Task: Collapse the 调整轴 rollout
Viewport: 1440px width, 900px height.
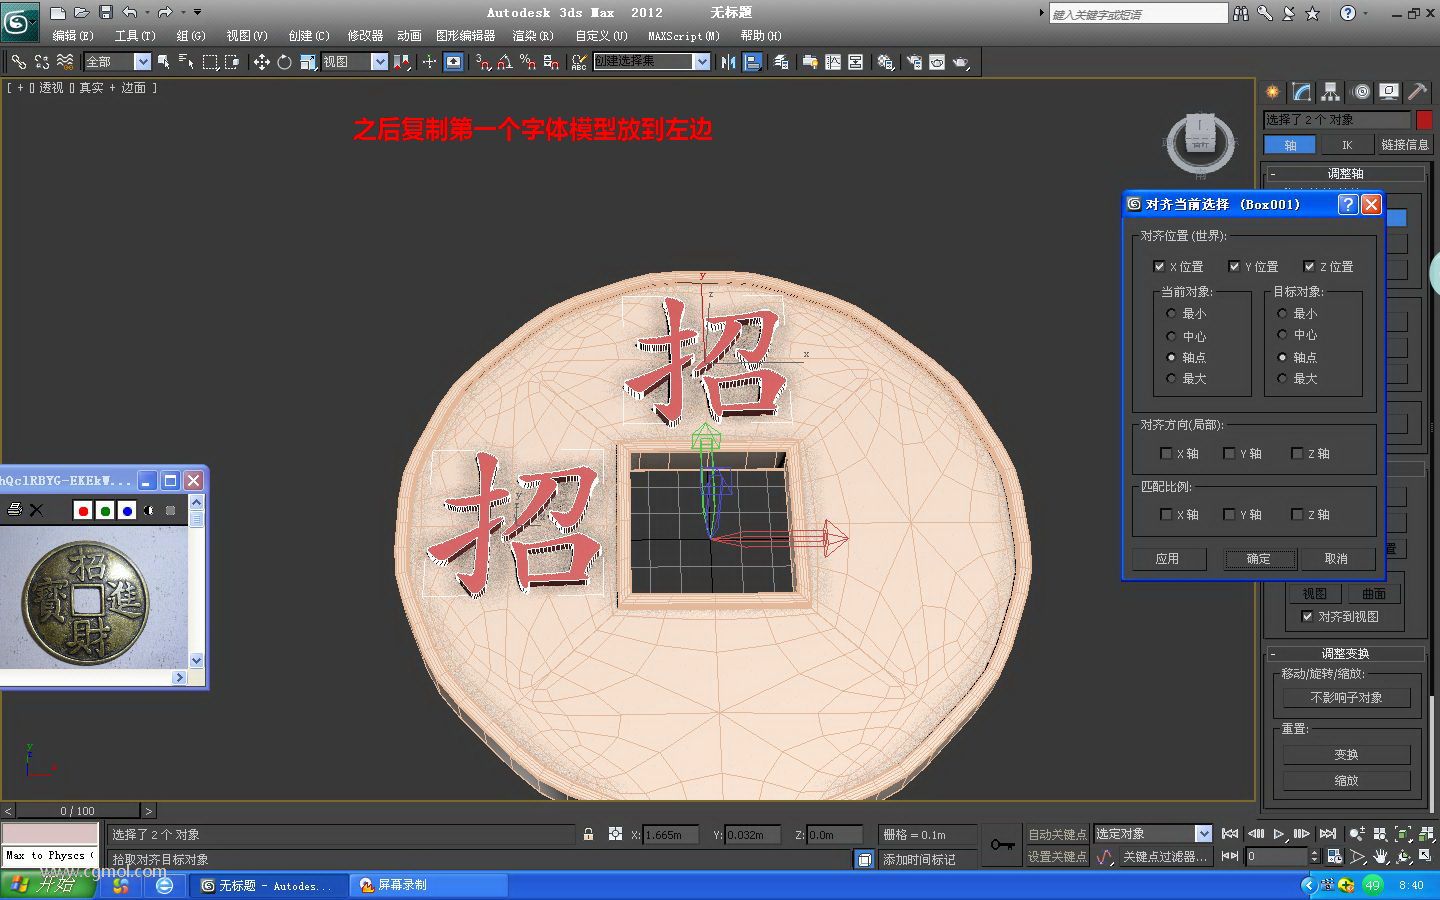Action: [x=1344, y=174]
